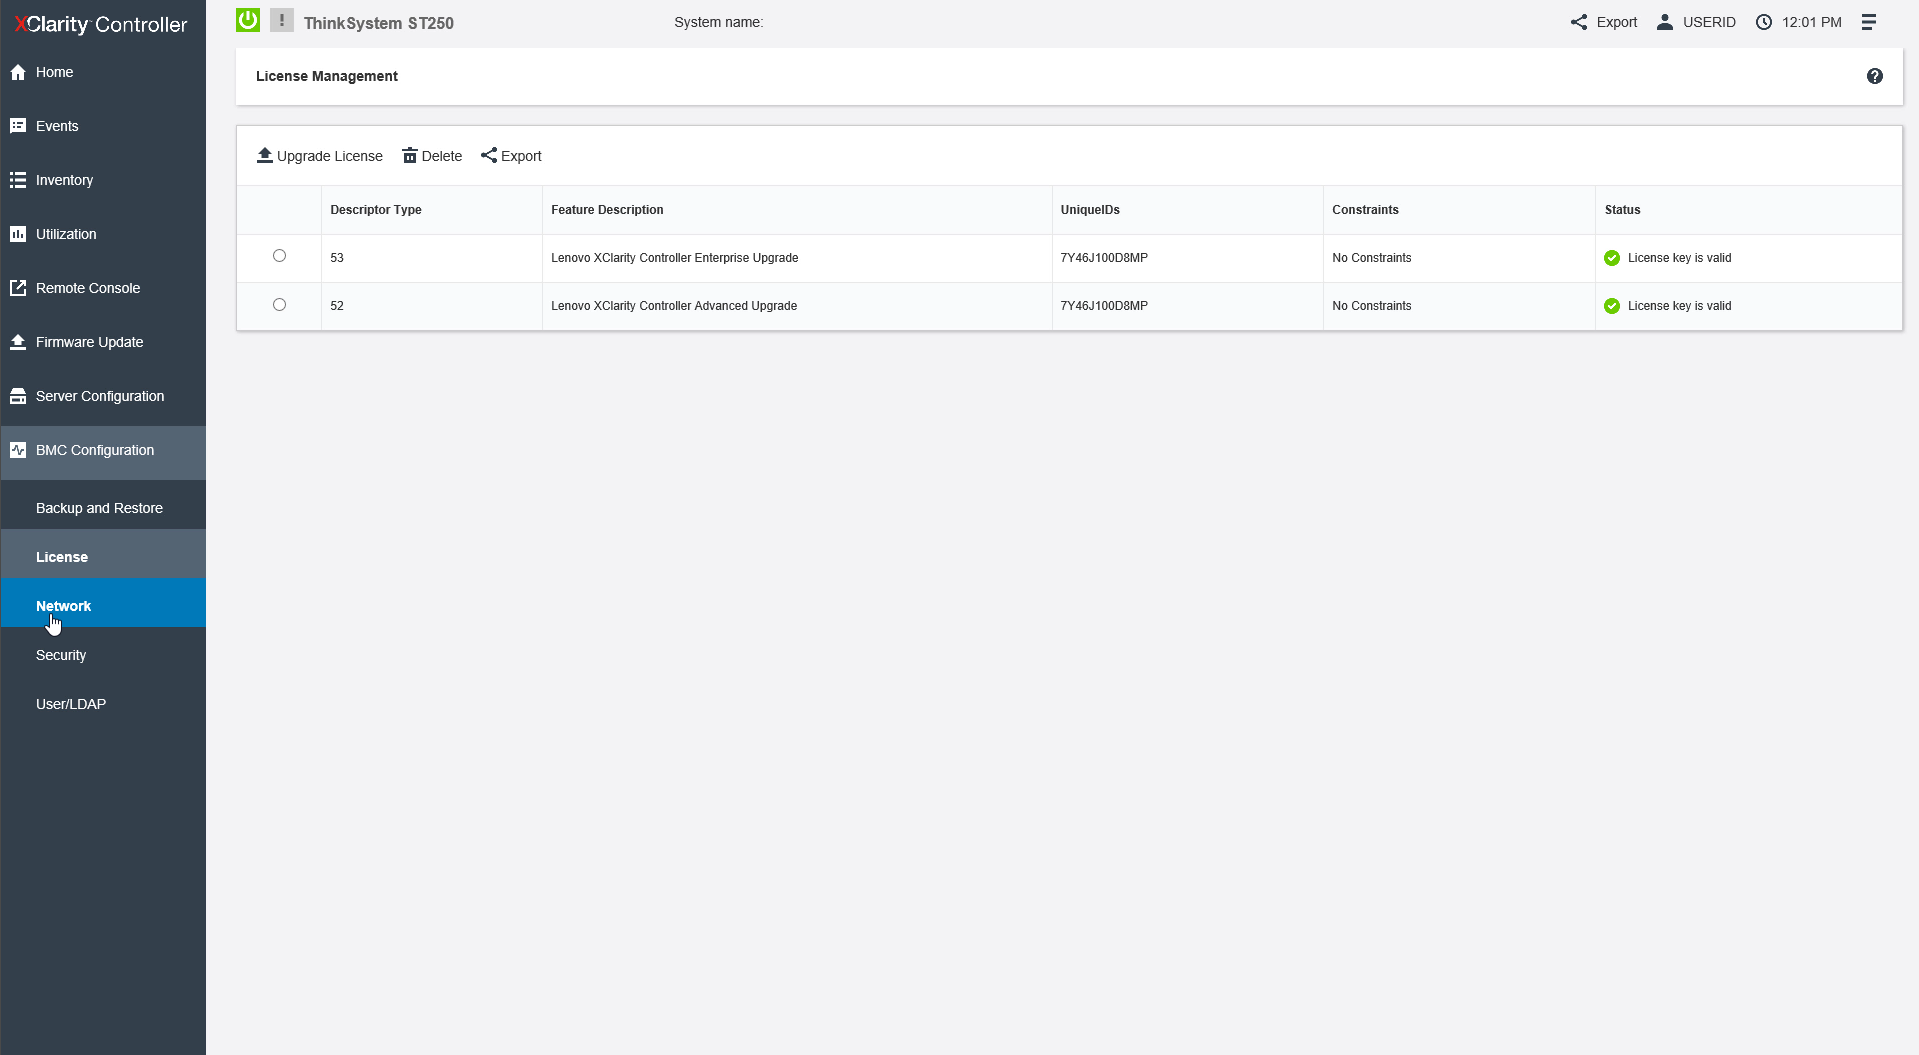This screenshot has height=1055, width=1919.
Task: Select the radio button for descriptor type 52
Action: pyautogui.click(x=279, y=305)
